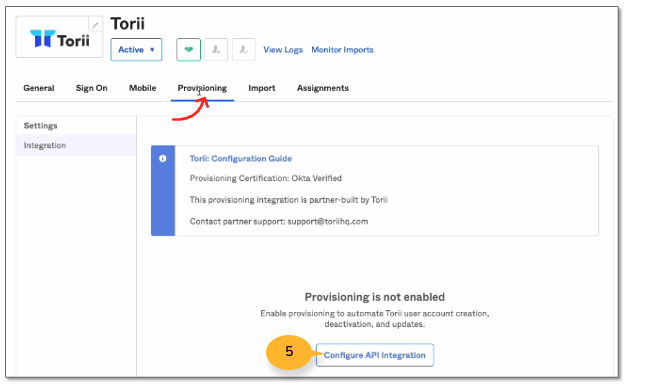The image size is (668, 385).
Task: Switch to the Import tab
Action: click(262, 88)
